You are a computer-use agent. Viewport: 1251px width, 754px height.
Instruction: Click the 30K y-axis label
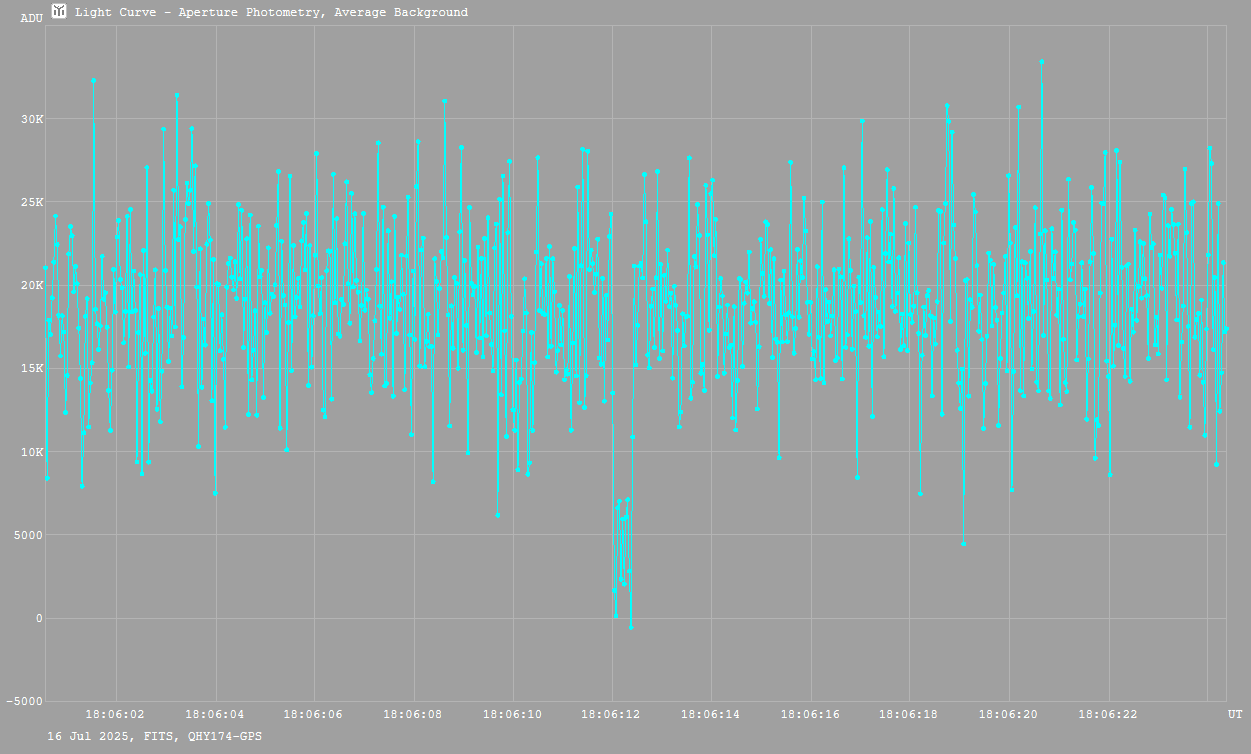(32, 119)
